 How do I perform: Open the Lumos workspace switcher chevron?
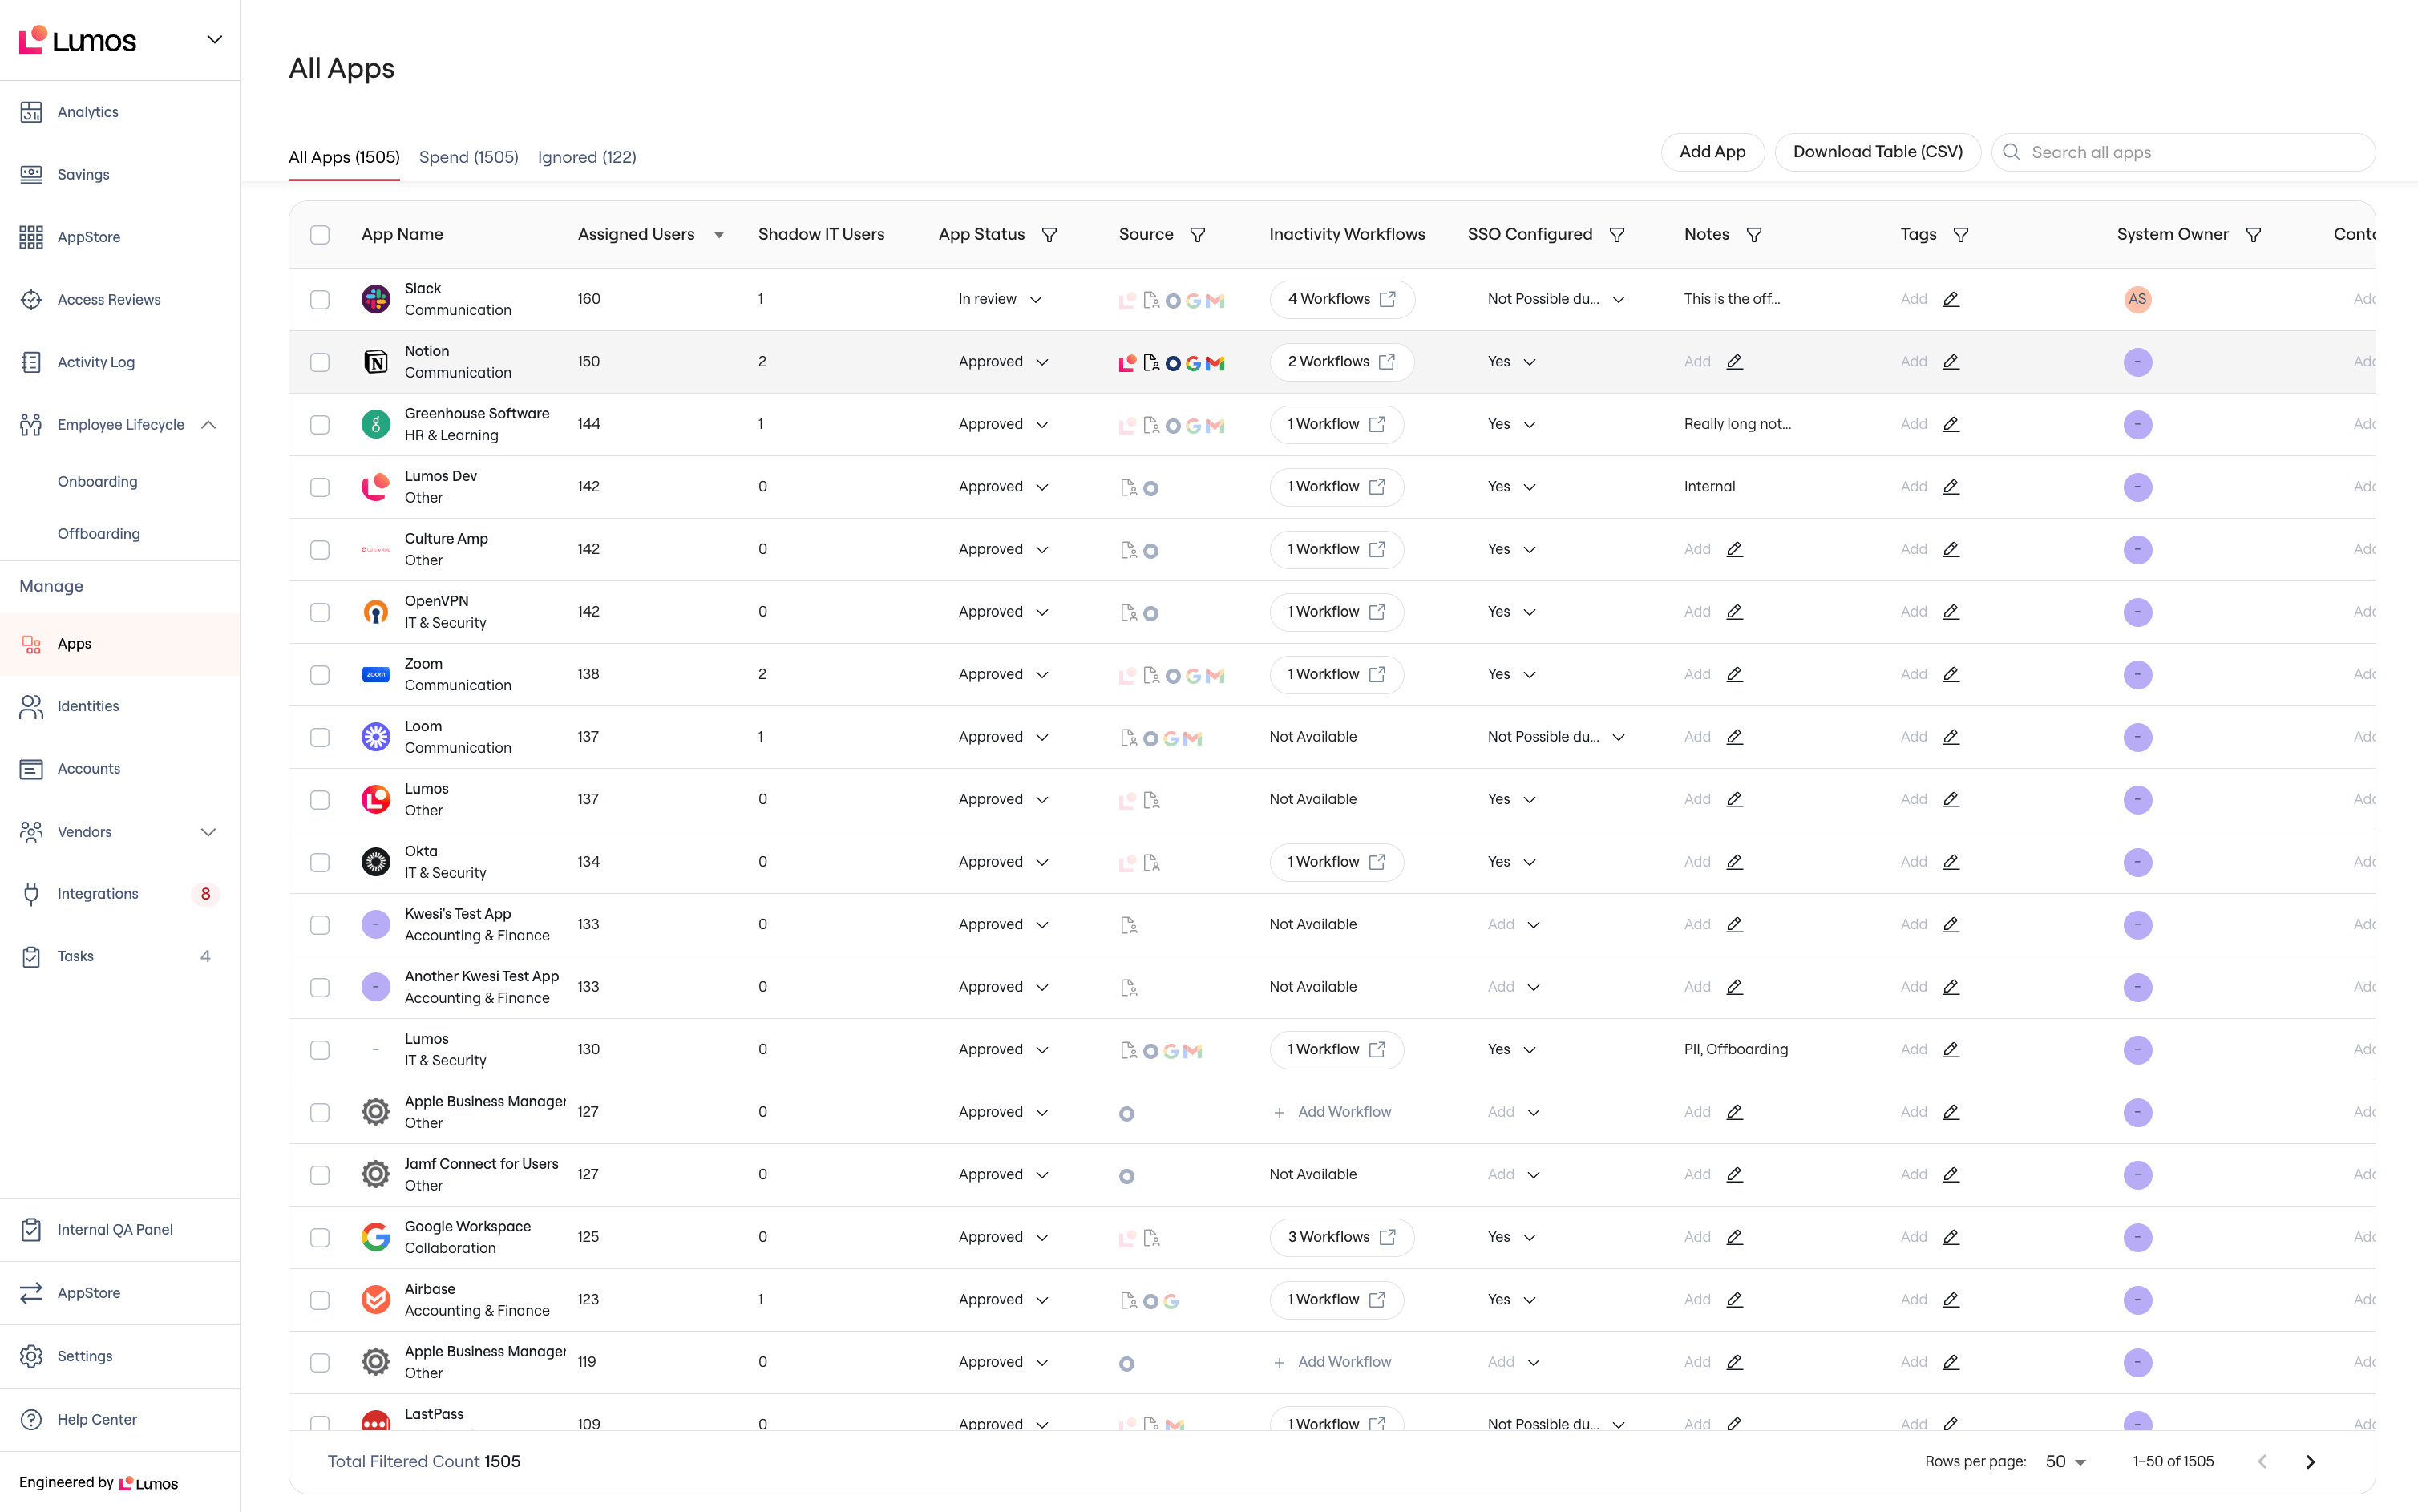214,40
